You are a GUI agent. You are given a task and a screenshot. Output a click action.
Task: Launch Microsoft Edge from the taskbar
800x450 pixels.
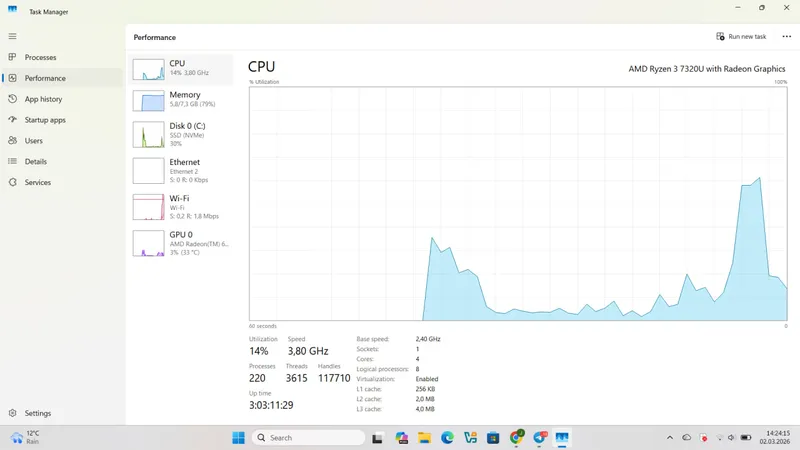click(x=447, y=438)
